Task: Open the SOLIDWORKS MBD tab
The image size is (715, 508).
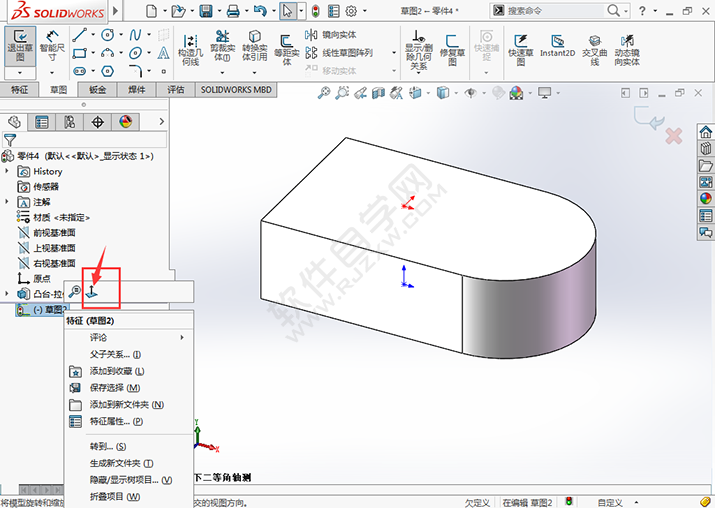Action: tap(236, 90)
